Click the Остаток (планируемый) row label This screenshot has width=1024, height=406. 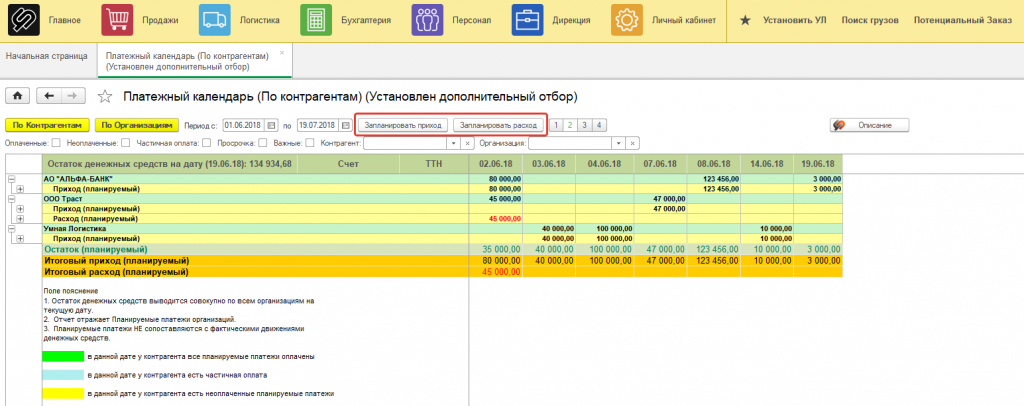95,249
